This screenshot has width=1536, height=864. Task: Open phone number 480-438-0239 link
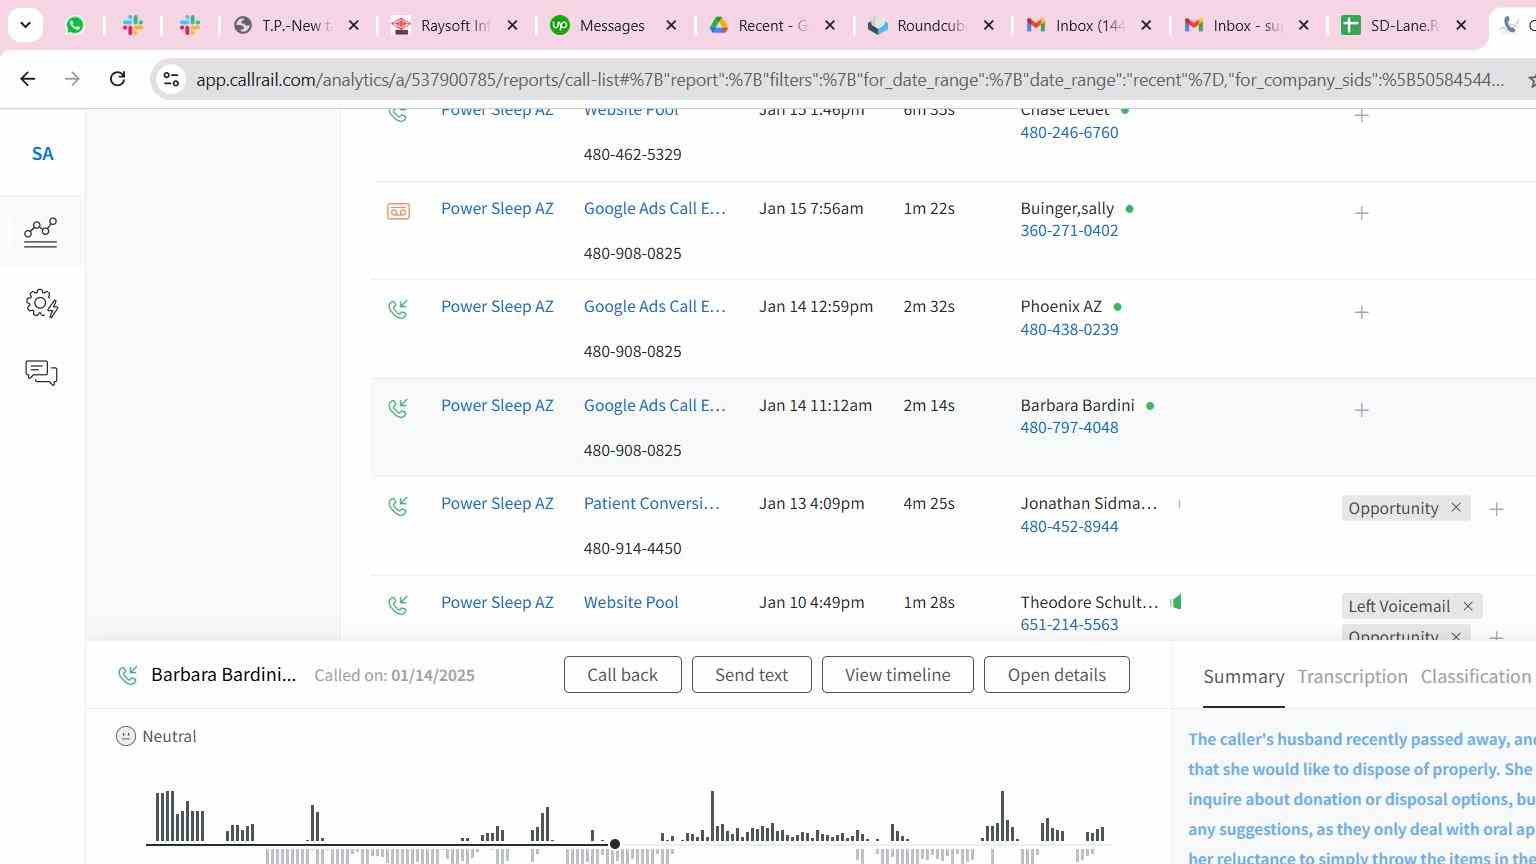pyautogui.click(x=1069, y=330)
